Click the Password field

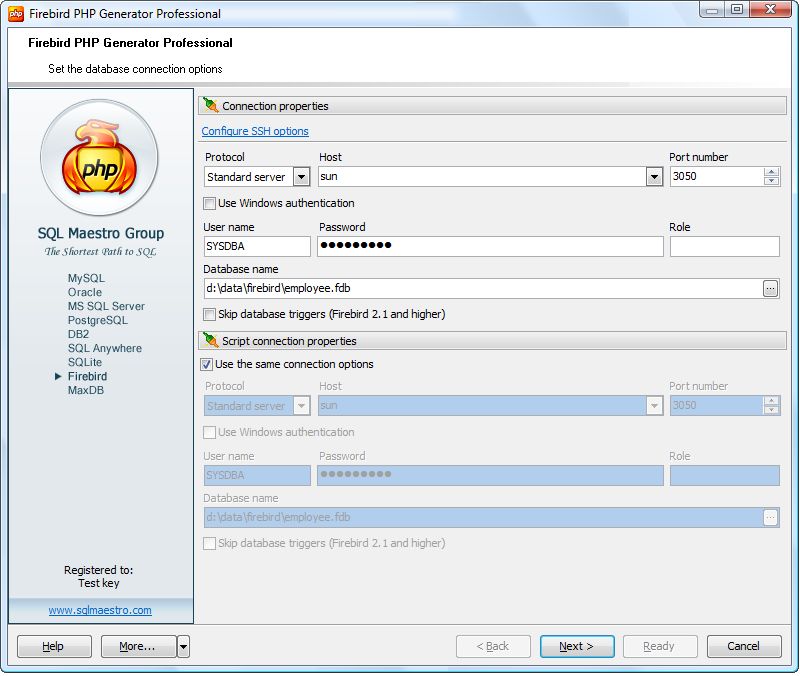coord(490,246)
